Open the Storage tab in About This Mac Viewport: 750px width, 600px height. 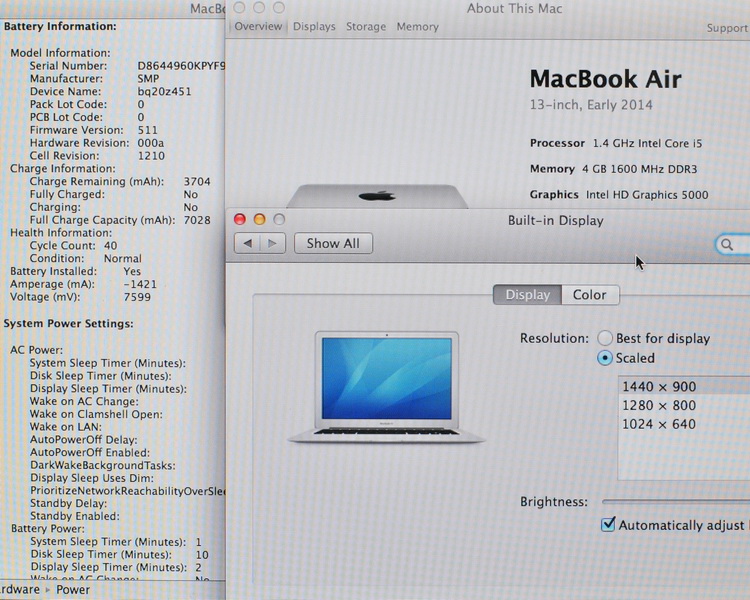tap(366, 27)
